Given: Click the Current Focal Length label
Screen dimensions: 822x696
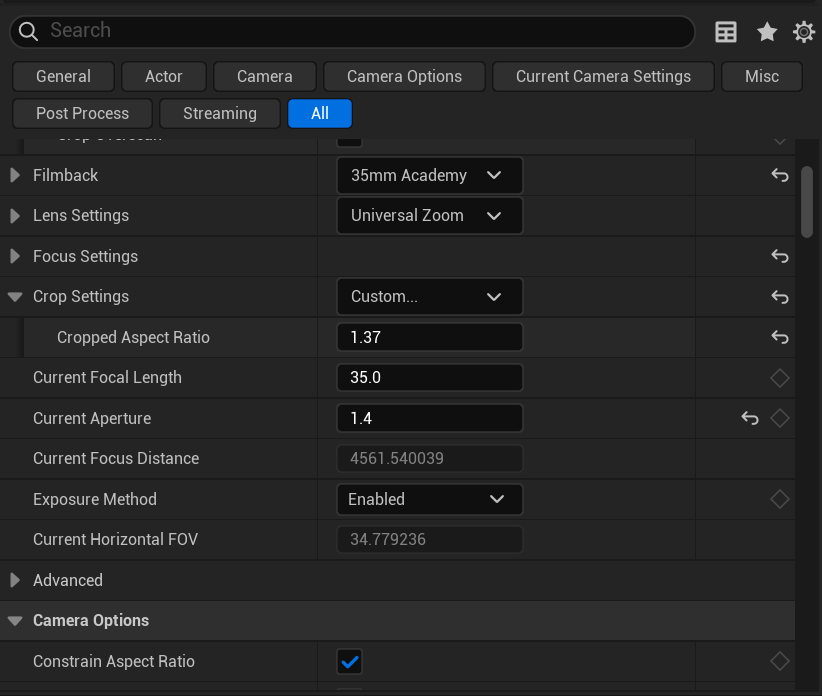Looking at the screenshot, I should pyautogui.click(x=107, y=378).
